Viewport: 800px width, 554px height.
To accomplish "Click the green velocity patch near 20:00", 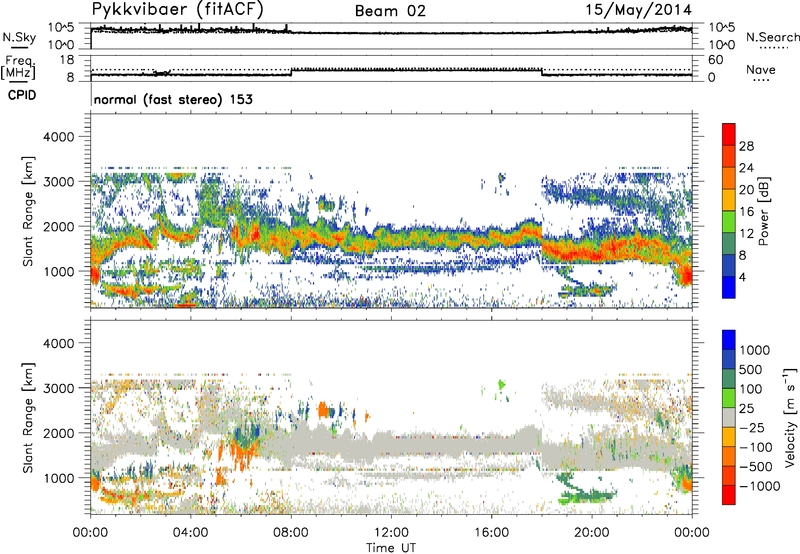I will pos(587,495).
